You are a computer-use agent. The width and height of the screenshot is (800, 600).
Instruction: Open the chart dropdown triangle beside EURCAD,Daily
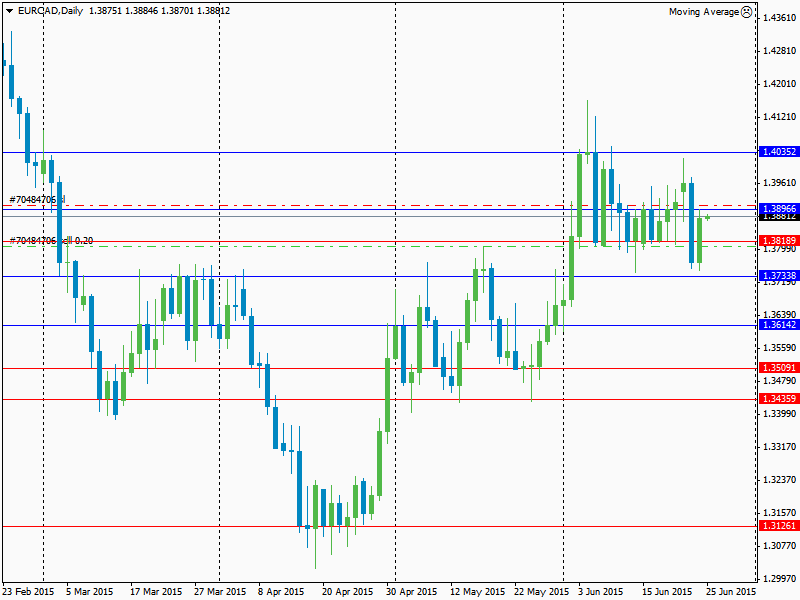[x=10, y=11]
